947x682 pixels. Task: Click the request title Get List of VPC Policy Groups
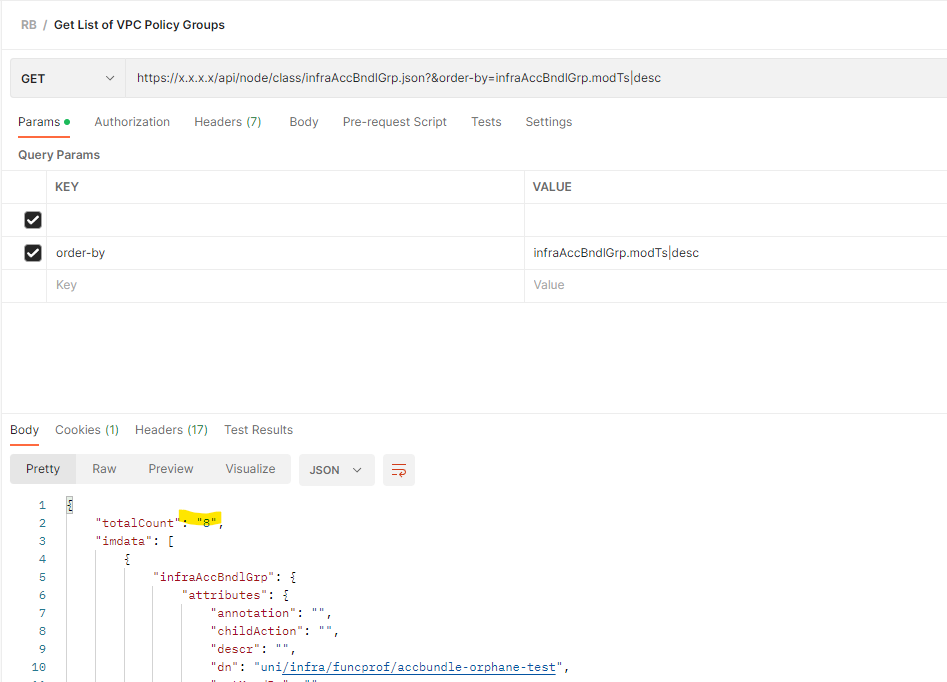[140, 25]
